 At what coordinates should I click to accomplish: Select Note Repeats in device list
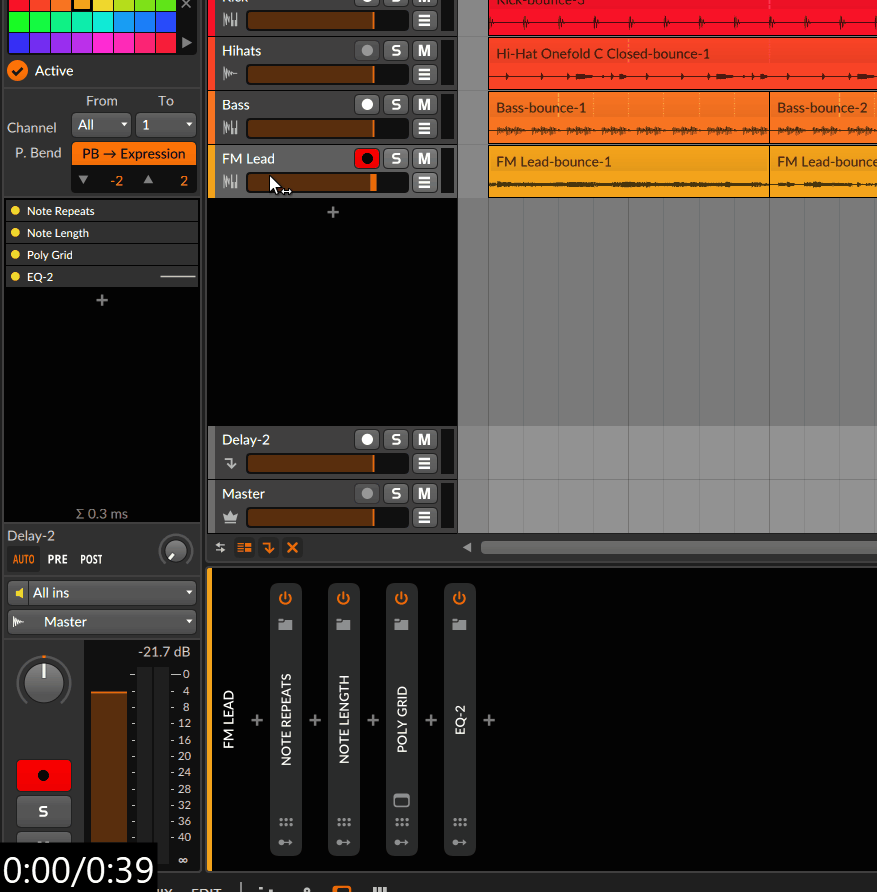(x=102, y=211)
